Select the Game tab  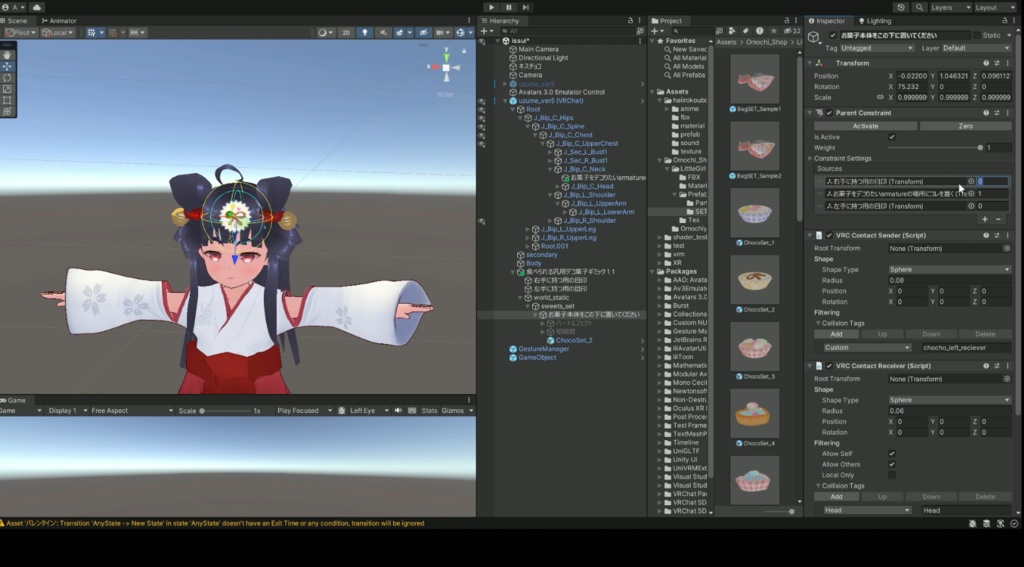coord(13,400)
